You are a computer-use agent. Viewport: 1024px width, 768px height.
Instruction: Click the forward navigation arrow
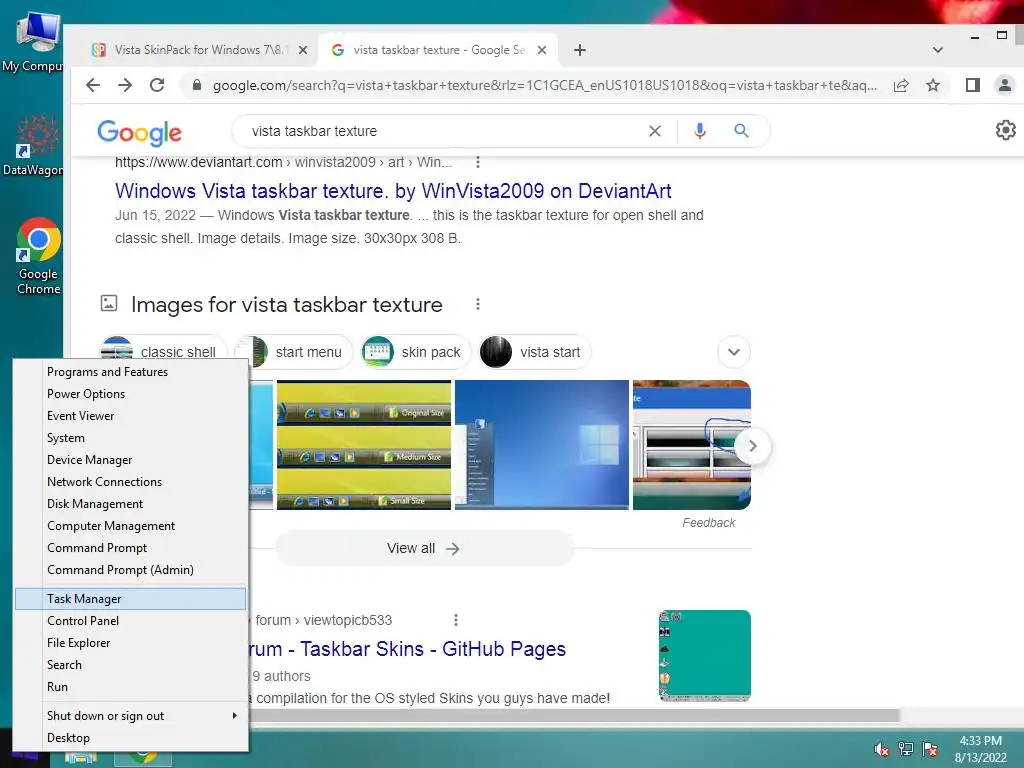[125, 85]
